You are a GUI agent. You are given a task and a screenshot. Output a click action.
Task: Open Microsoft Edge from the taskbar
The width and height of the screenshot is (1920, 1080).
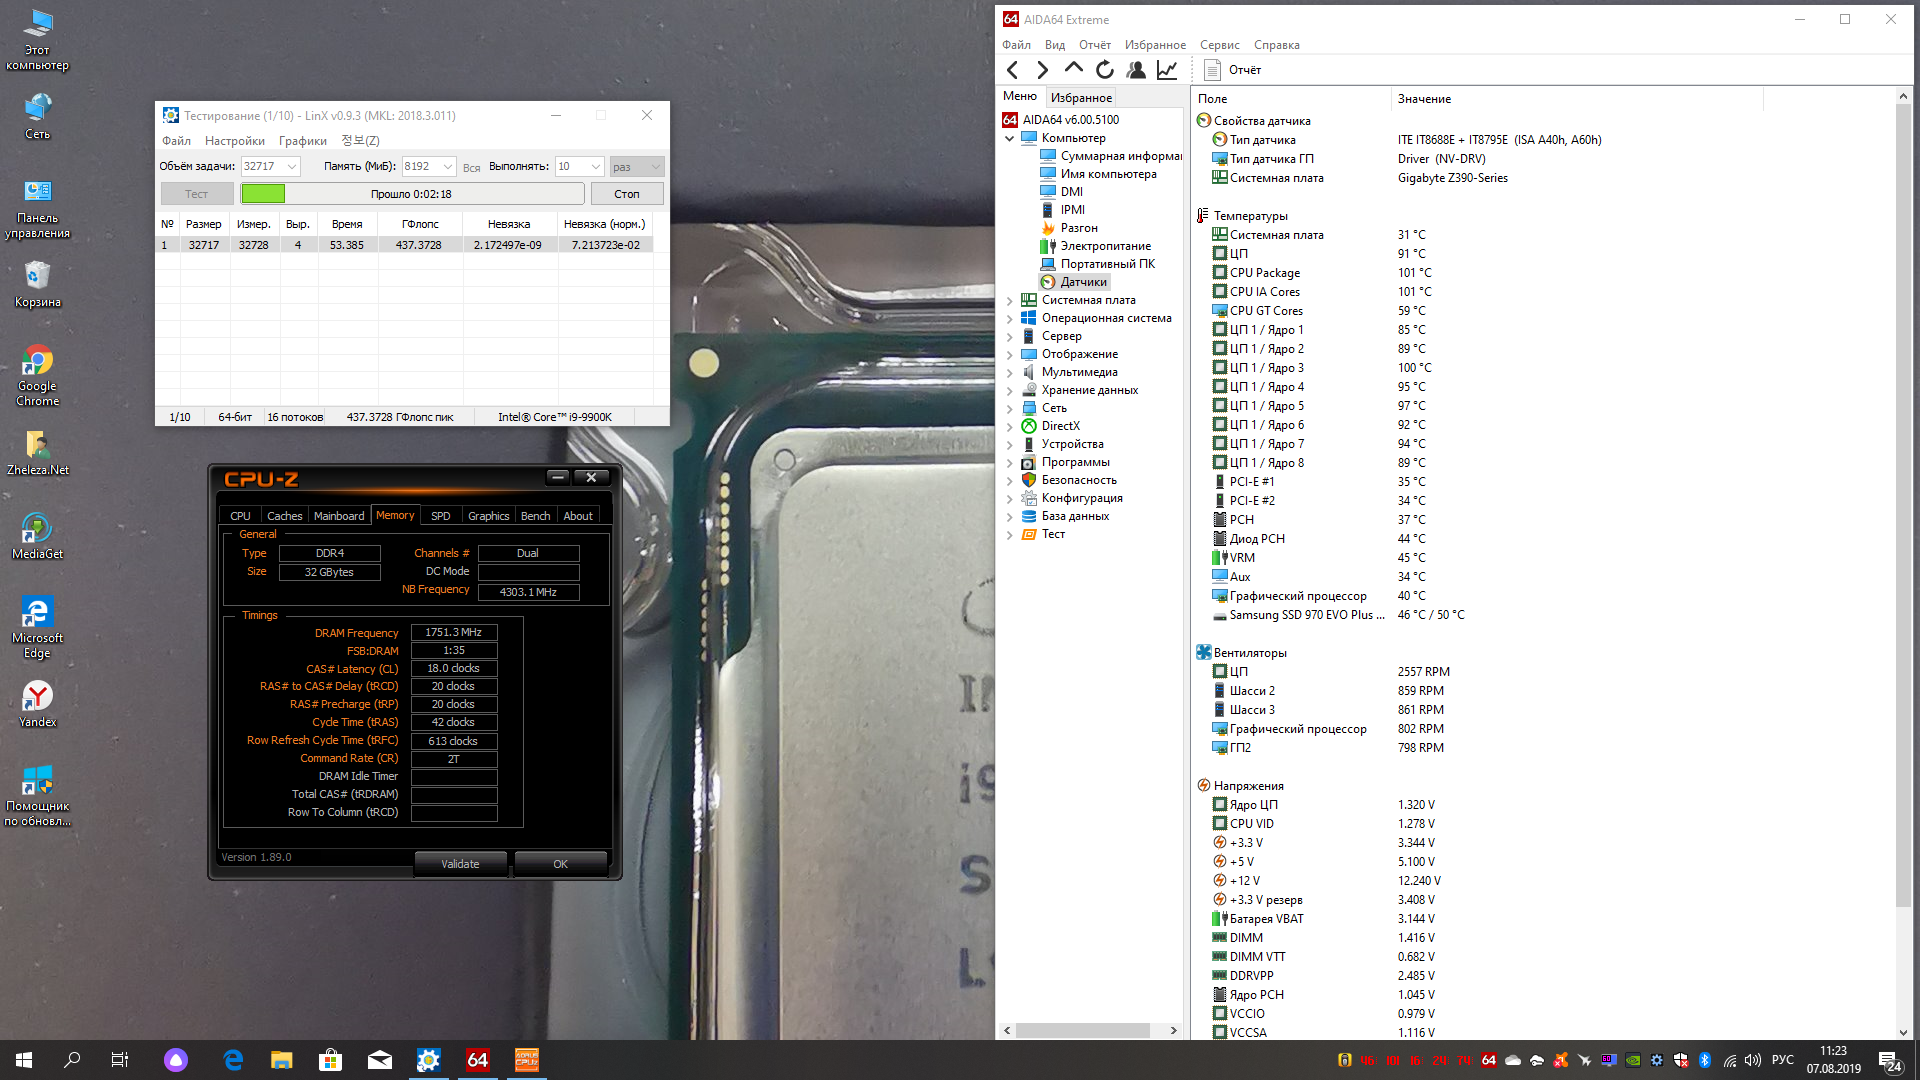[233, 1060]
